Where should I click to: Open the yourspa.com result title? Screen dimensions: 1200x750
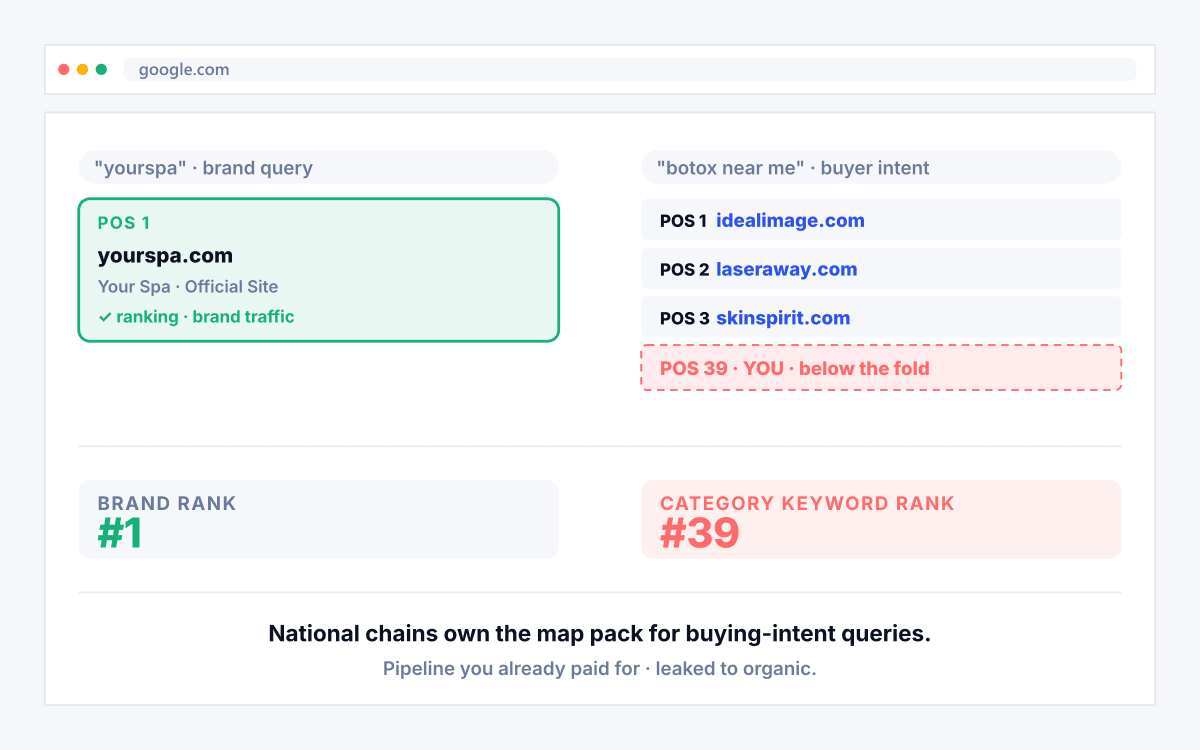click(x=165, y=255)
